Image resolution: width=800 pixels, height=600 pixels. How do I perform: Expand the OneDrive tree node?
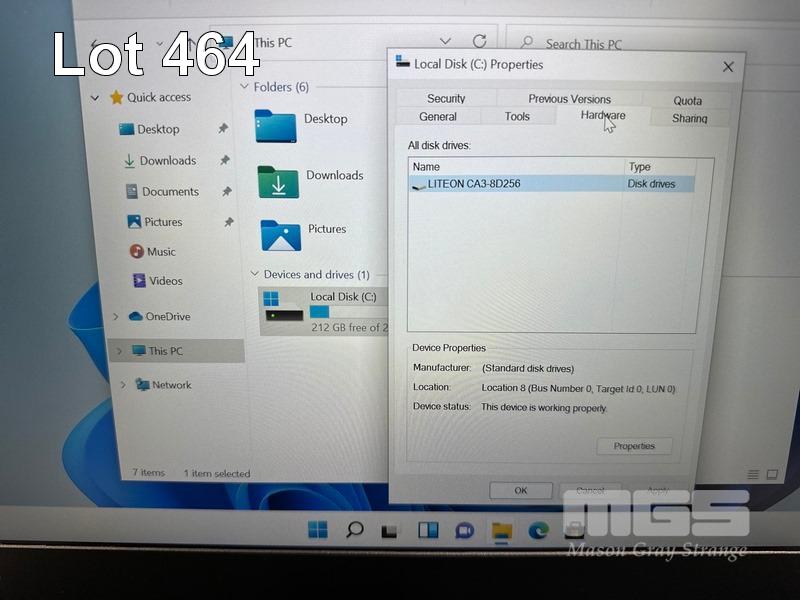pos(116,317)
